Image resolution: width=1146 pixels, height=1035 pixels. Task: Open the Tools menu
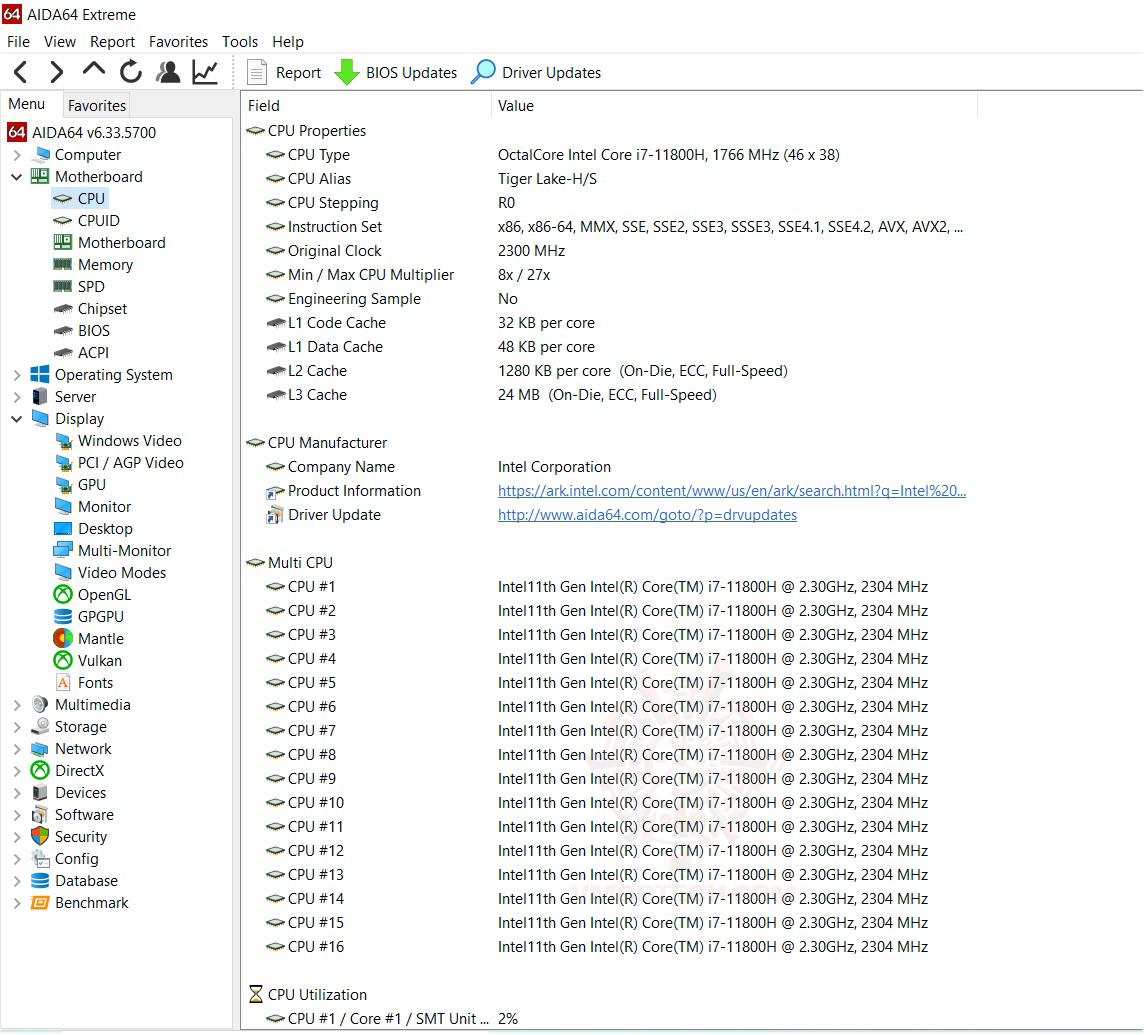(240, 42)
